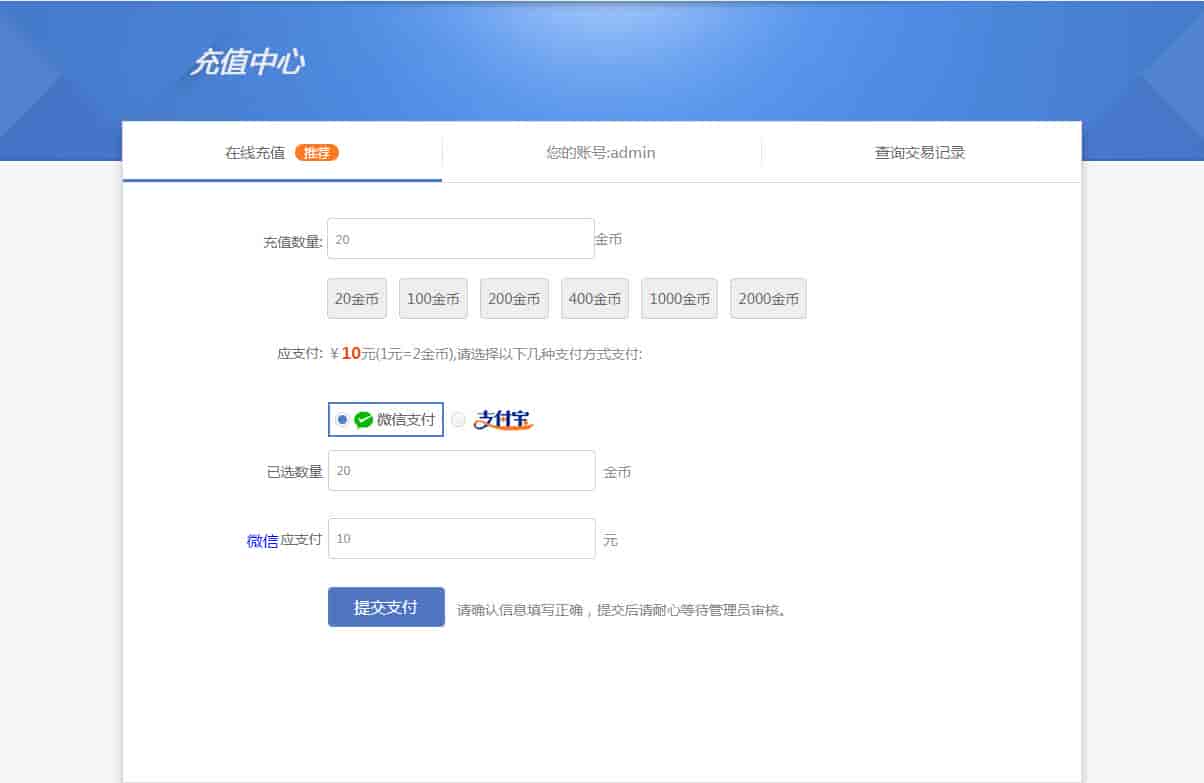Click the blue 微信 label text
Viewport: 1204px width, 783px height.
click(x=262, y=541)
